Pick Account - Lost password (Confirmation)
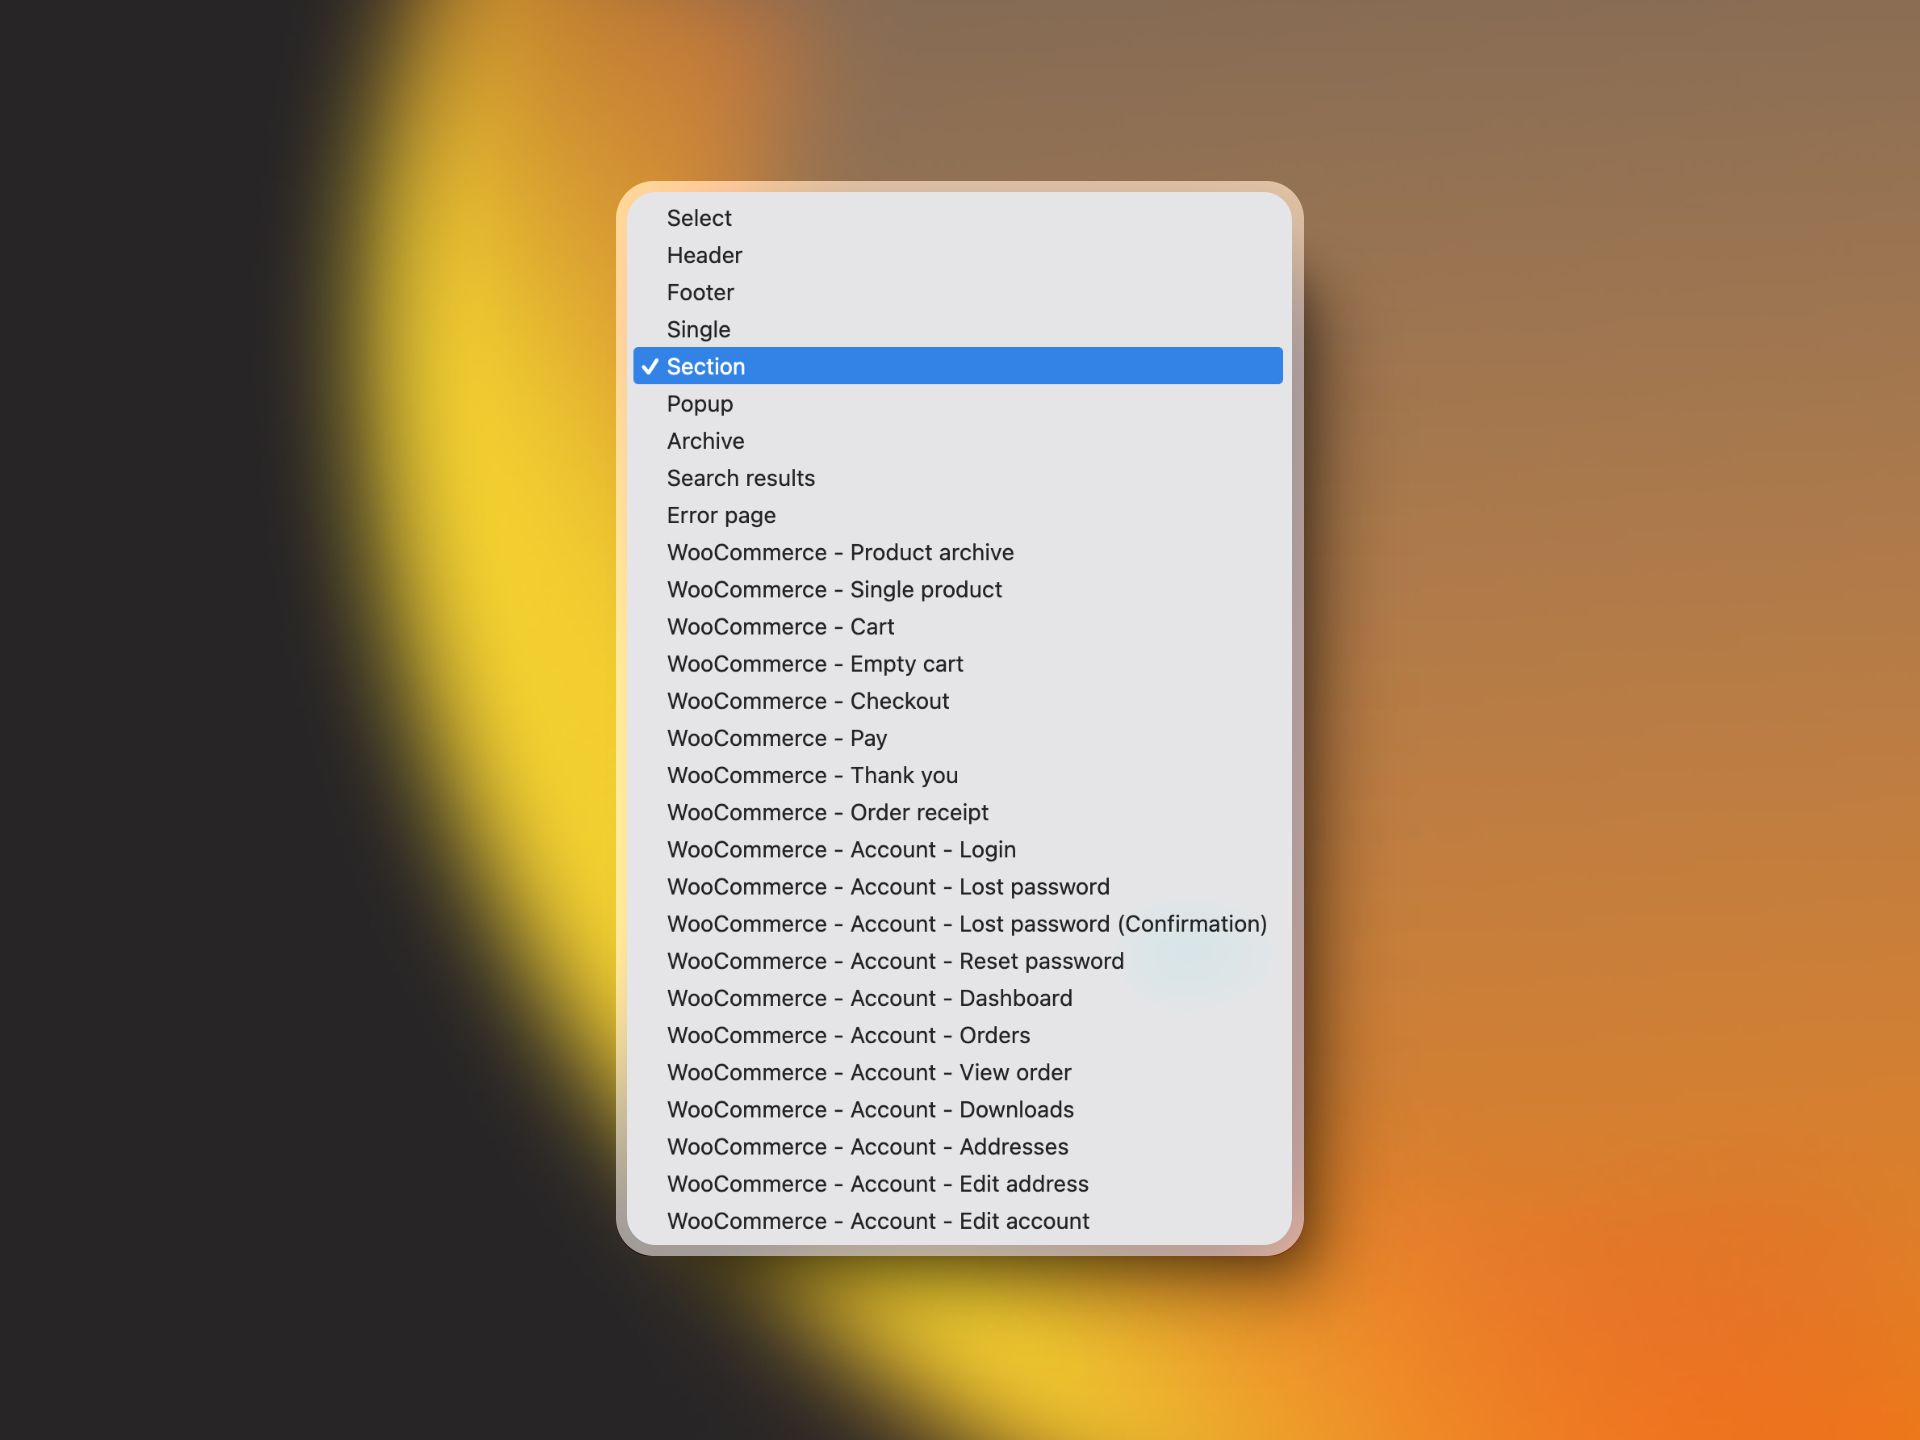This screenshot has height=1440, width=1920. pos(958,924)
